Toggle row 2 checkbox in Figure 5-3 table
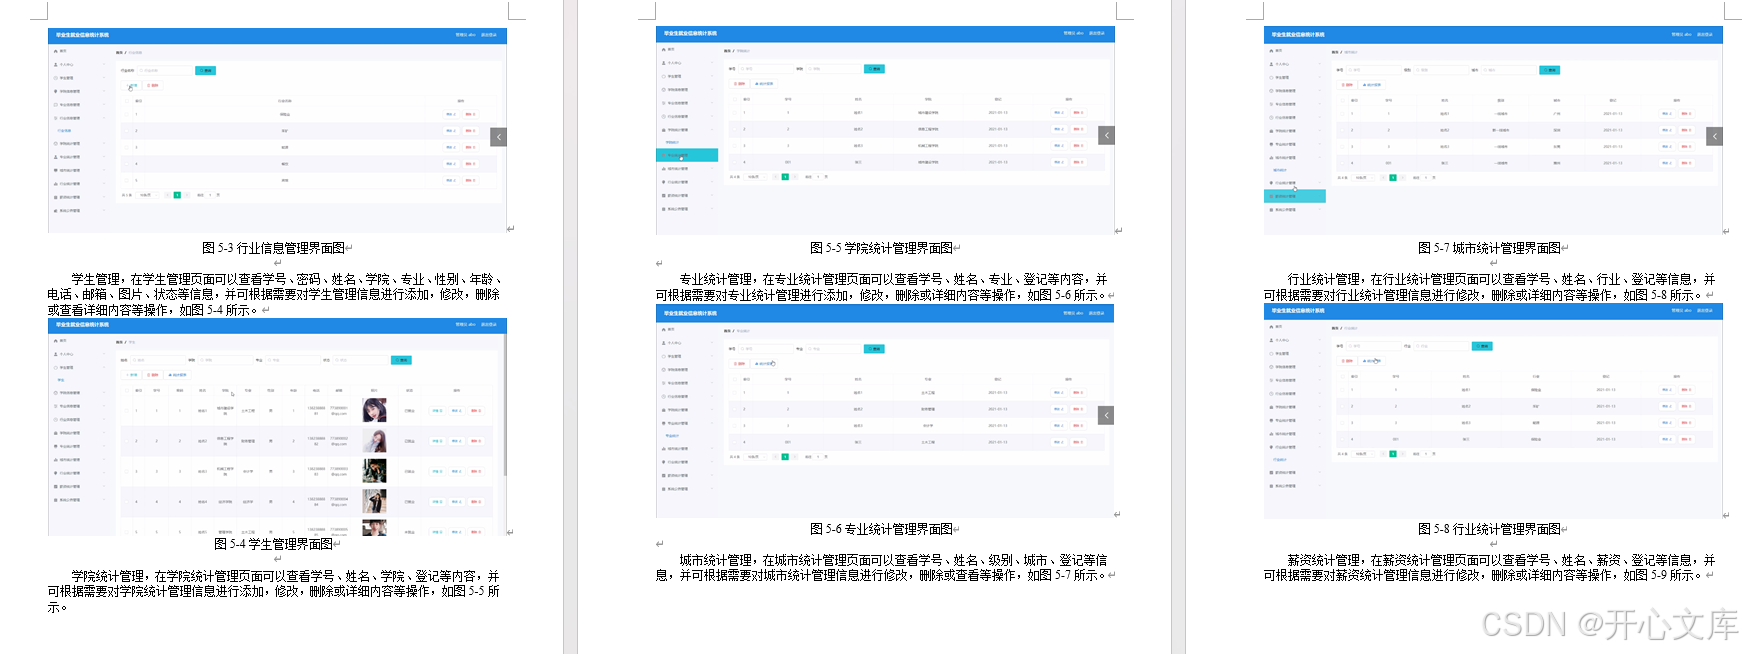Image resolution: width=1743 pixels, height=654 pixels. coord(129,131)
